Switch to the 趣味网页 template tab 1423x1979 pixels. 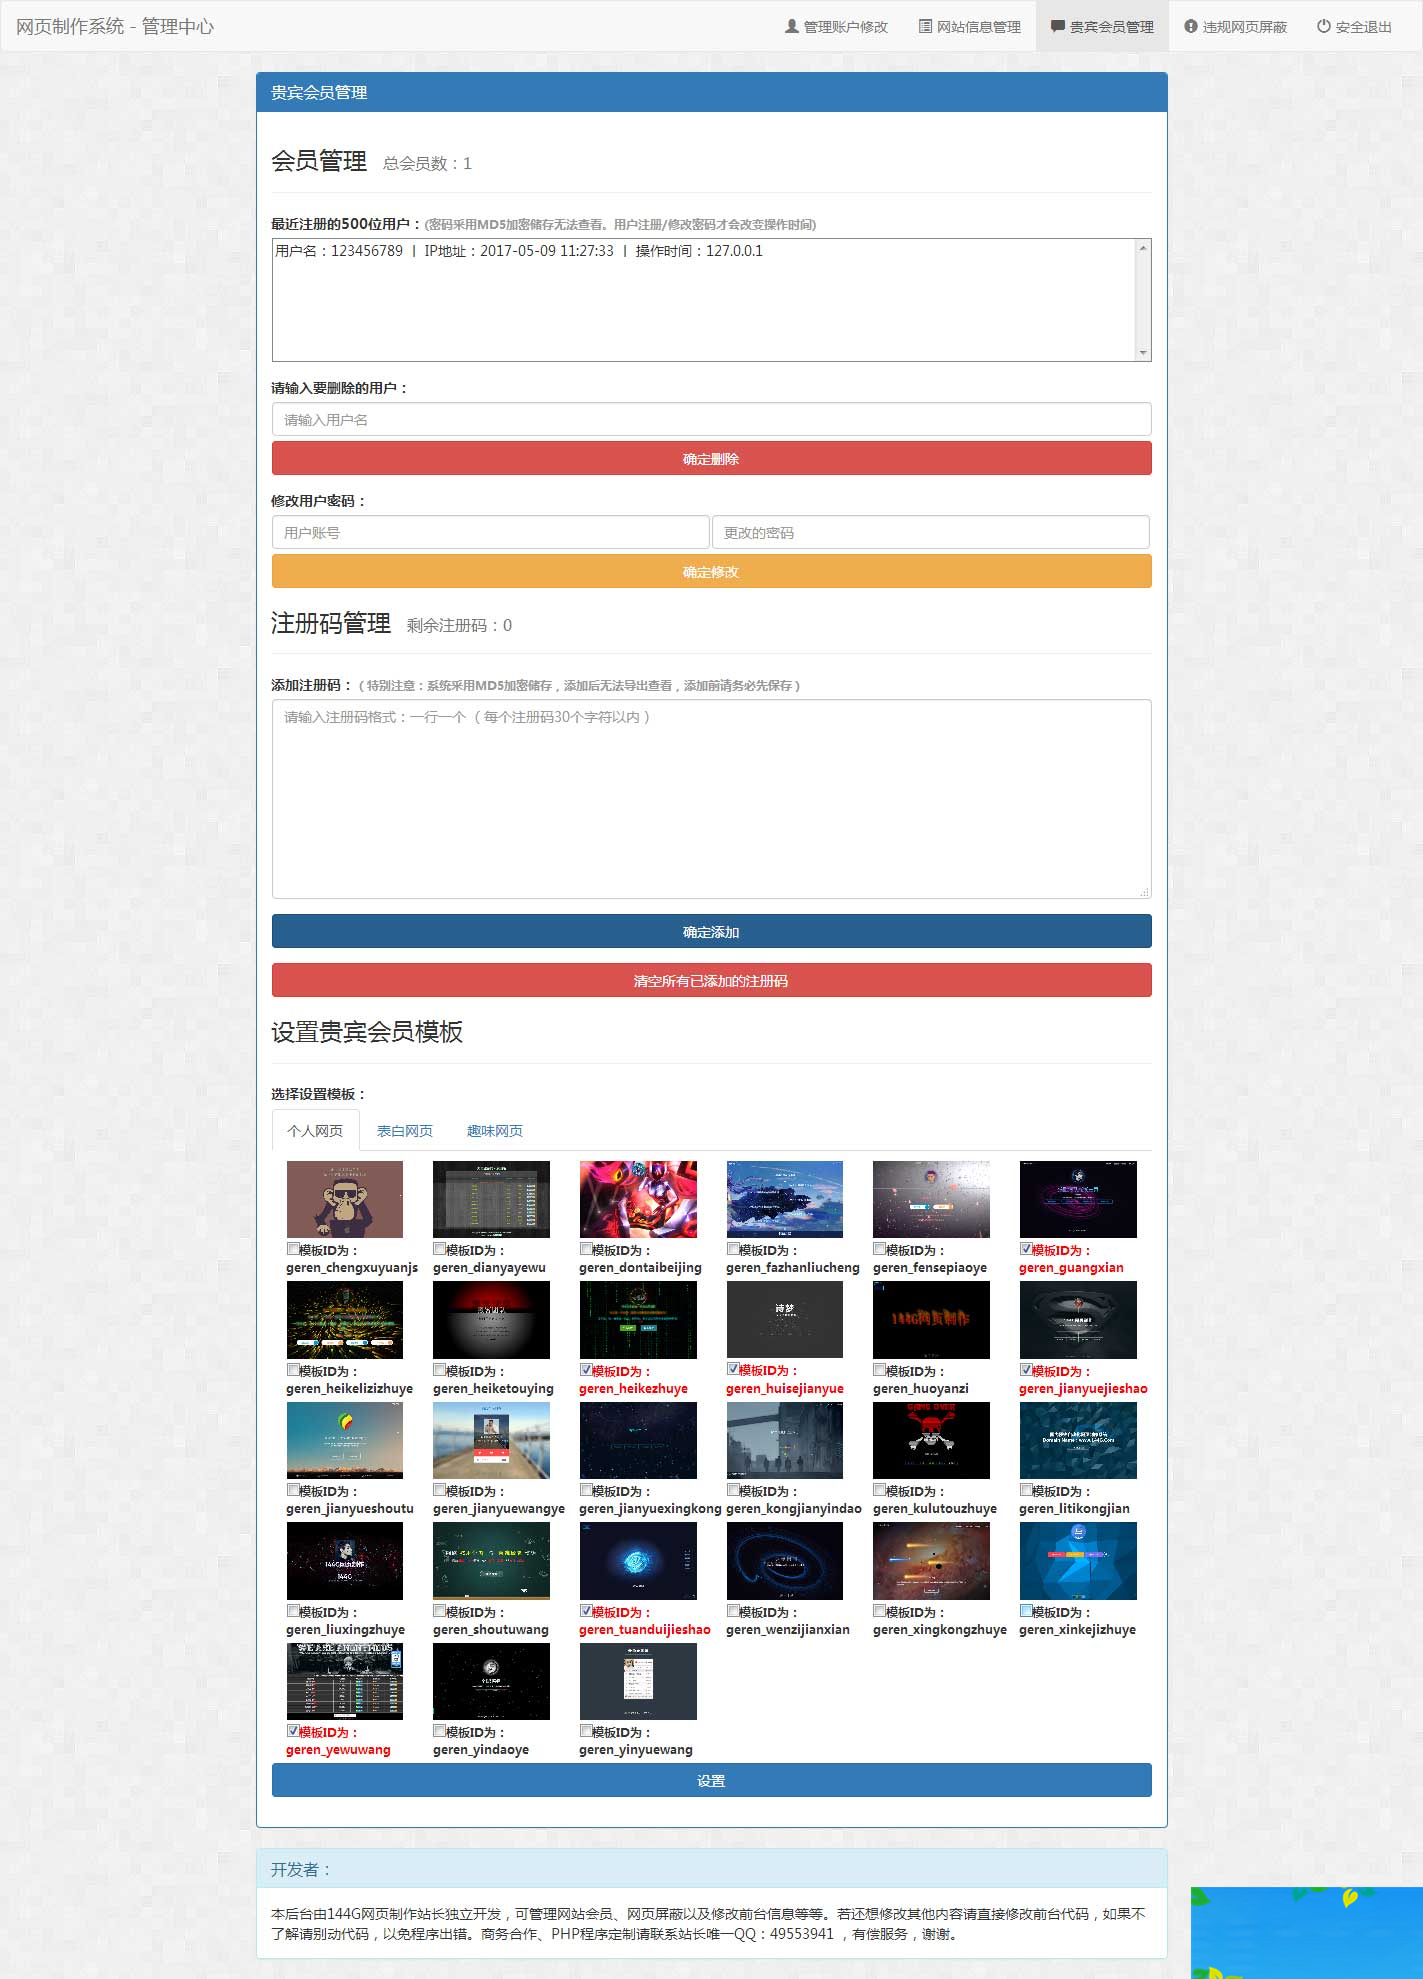(x=494, y=1131)
